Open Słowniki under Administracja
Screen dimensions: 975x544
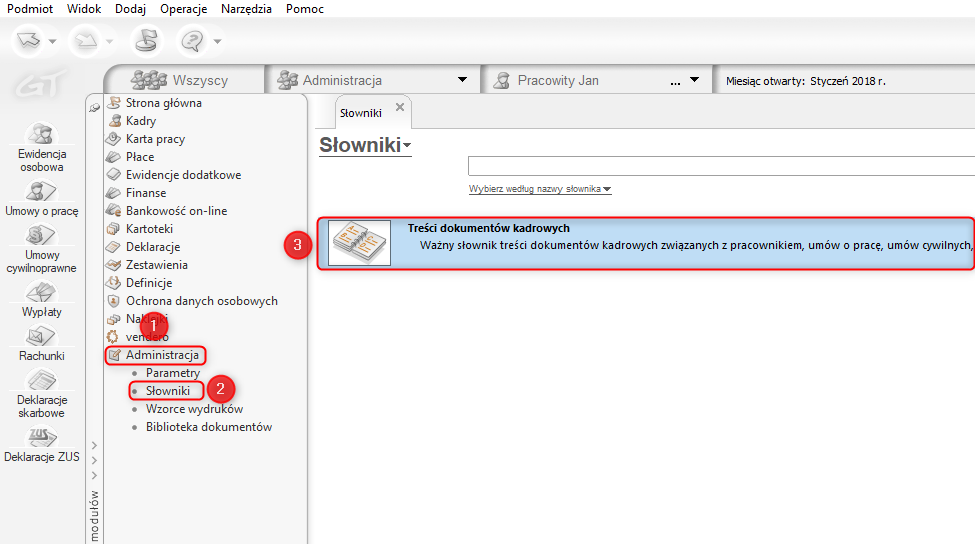(168, 391)
